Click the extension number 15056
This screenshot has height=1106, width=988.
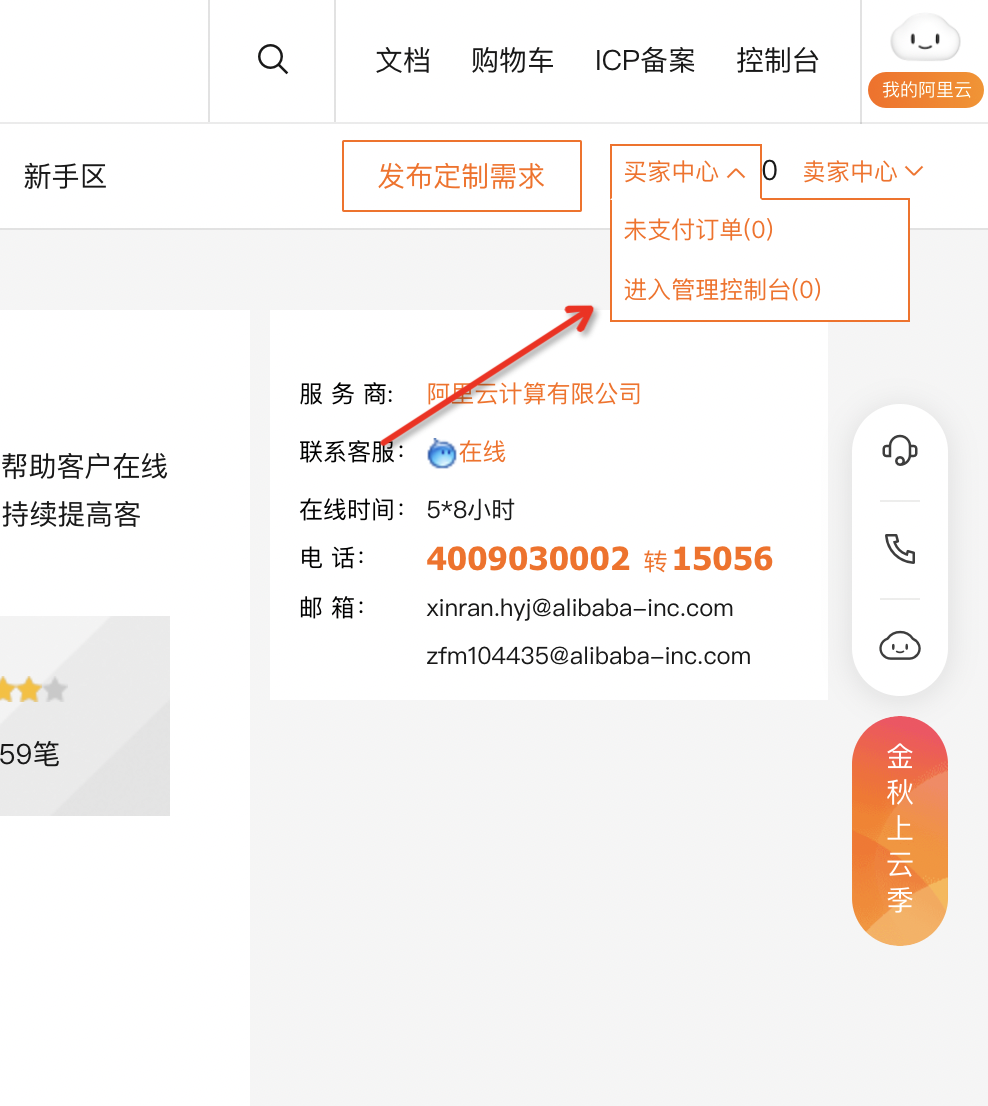click(723, 559)
